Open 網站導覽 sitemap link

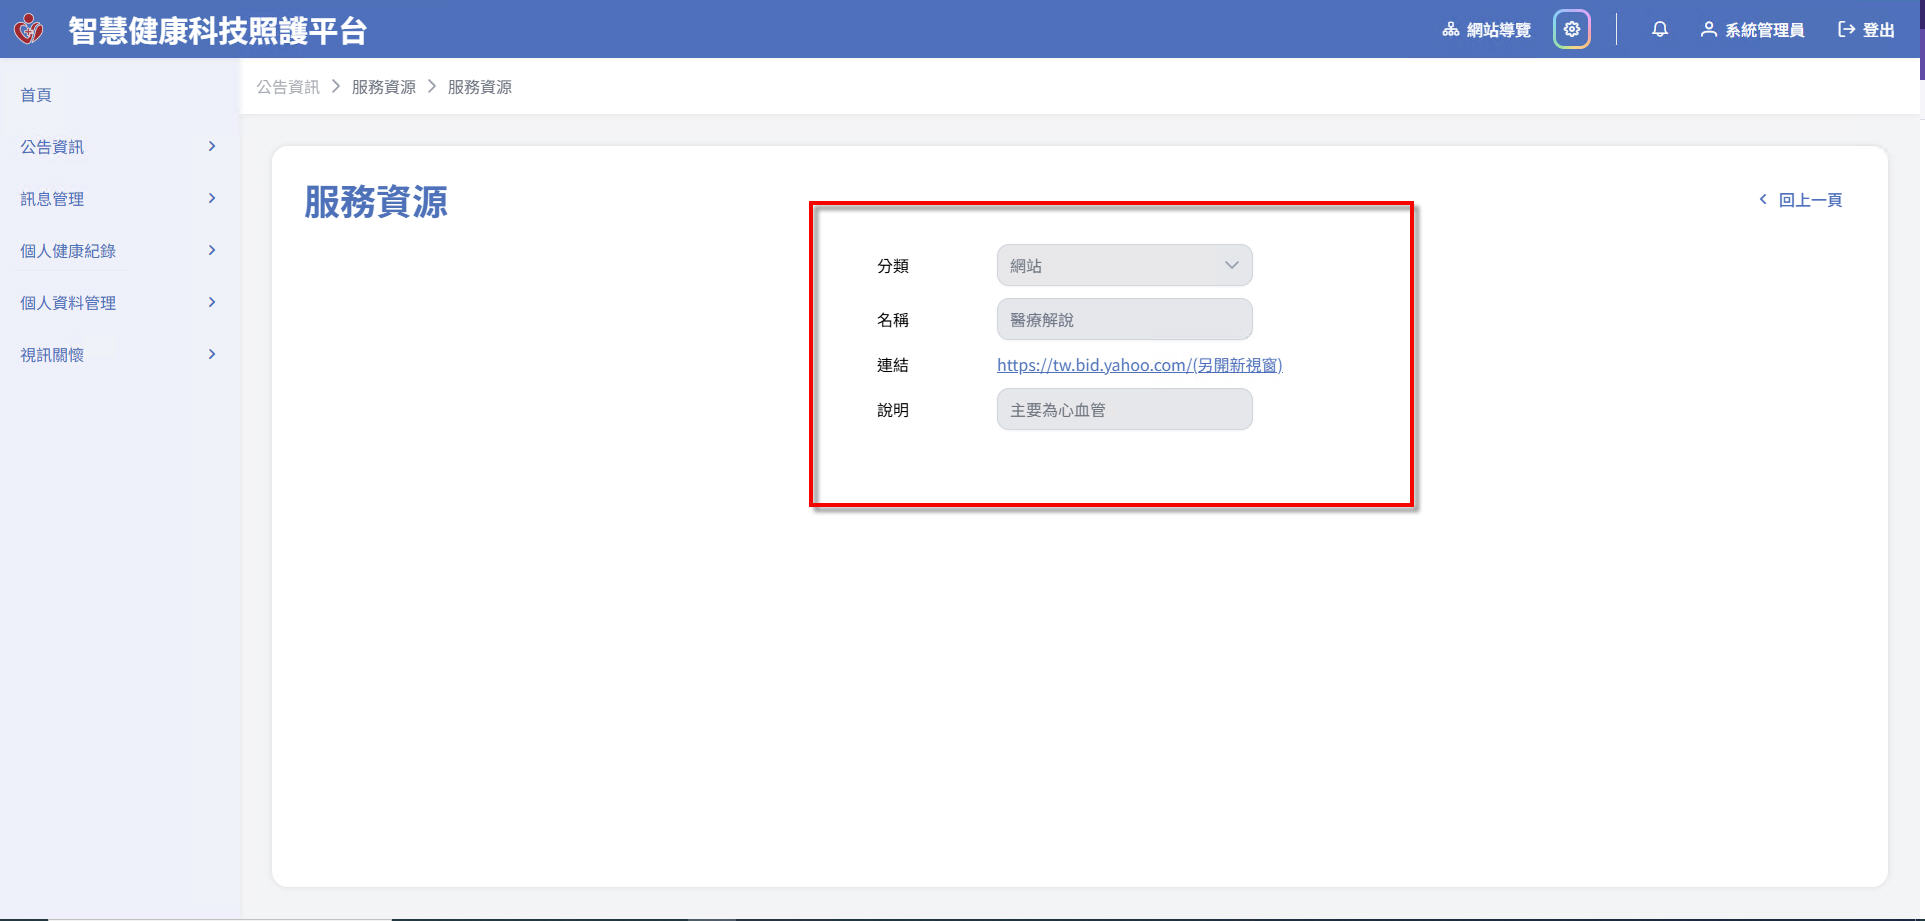1486,30
